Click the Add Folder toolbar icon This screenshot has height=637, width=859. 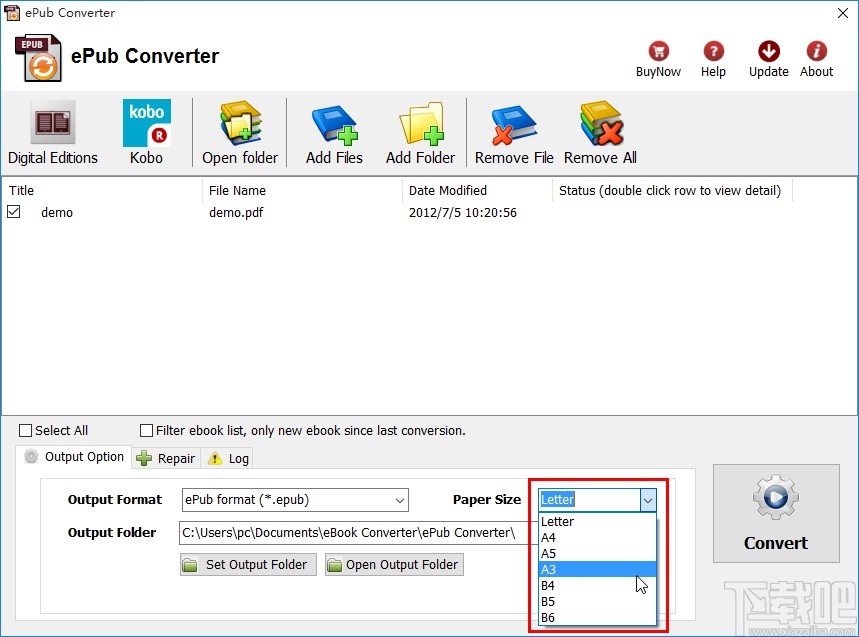tap(420, 133)
